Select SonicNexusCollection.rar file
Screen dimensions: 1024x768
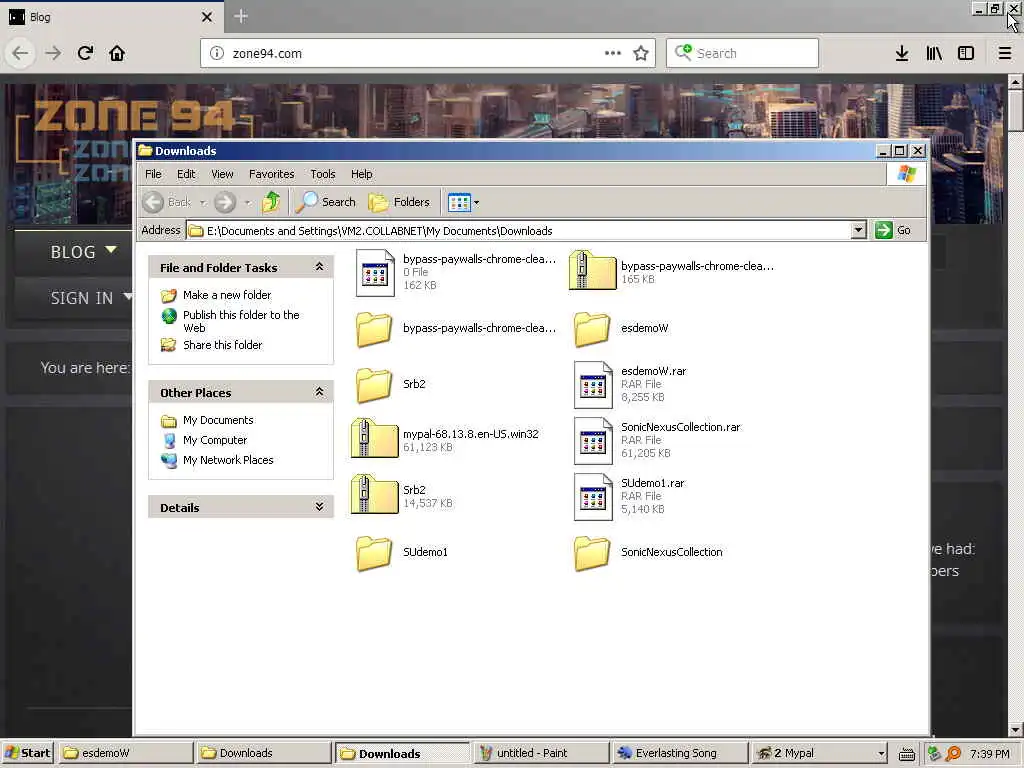pyautogui.click(x=657, y=440)
